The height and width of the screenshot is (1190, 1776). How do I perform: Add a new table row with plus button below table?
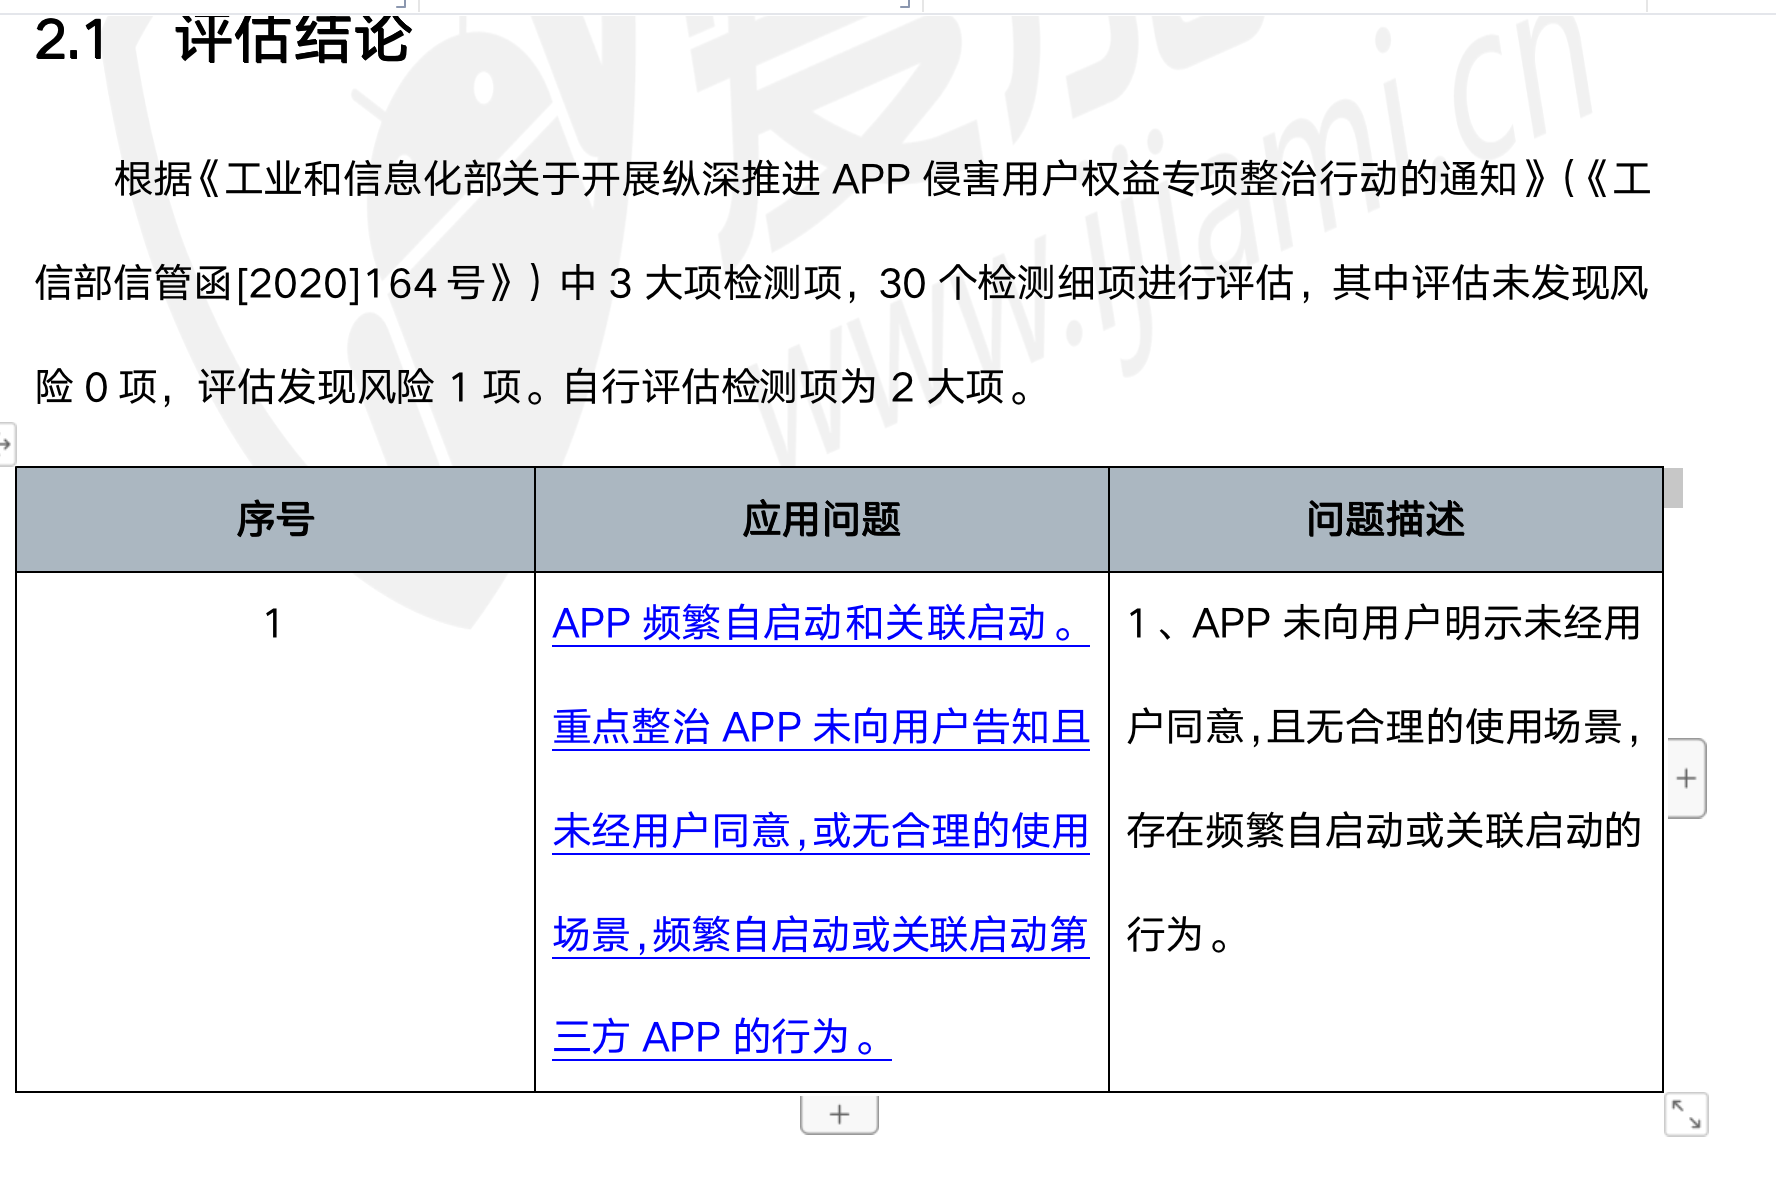839,1114
